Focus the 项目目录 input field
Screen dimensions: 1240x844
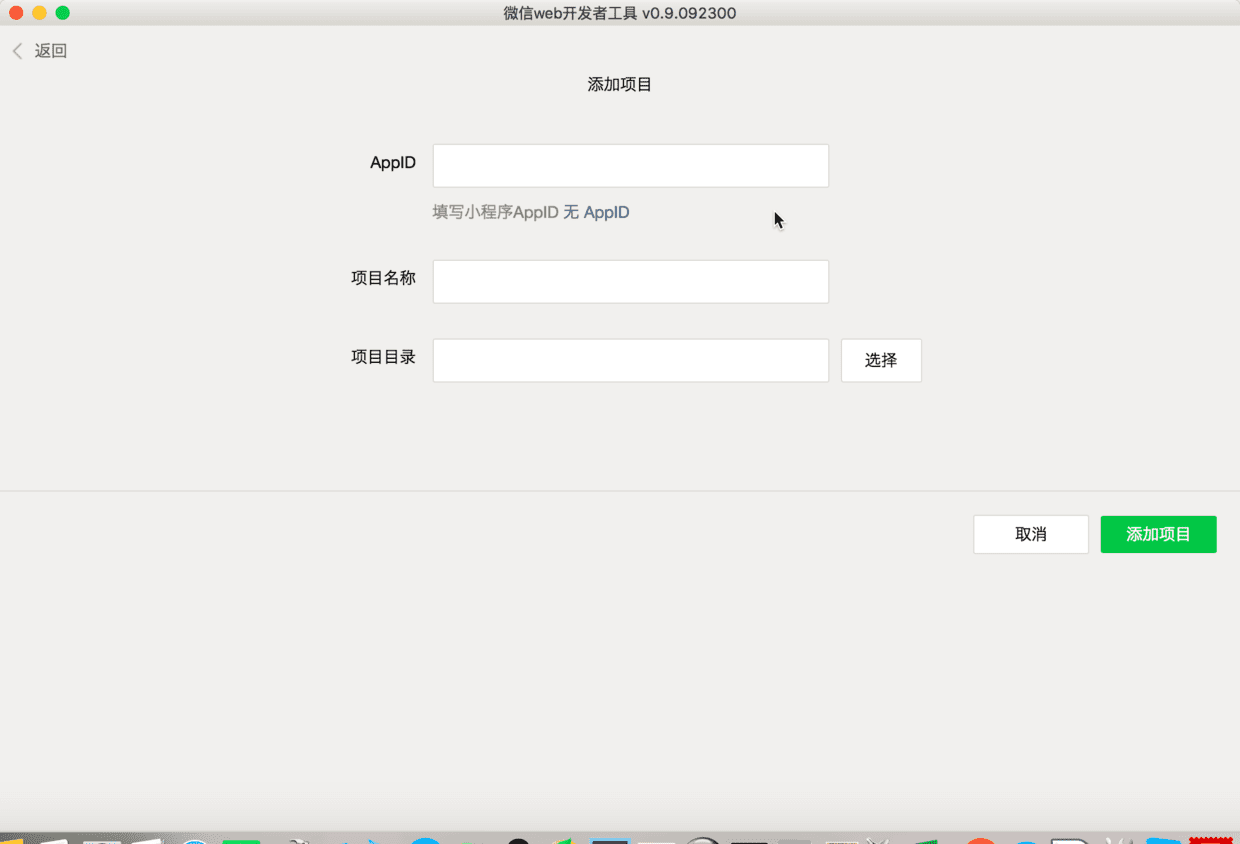[x=631, y=360]
